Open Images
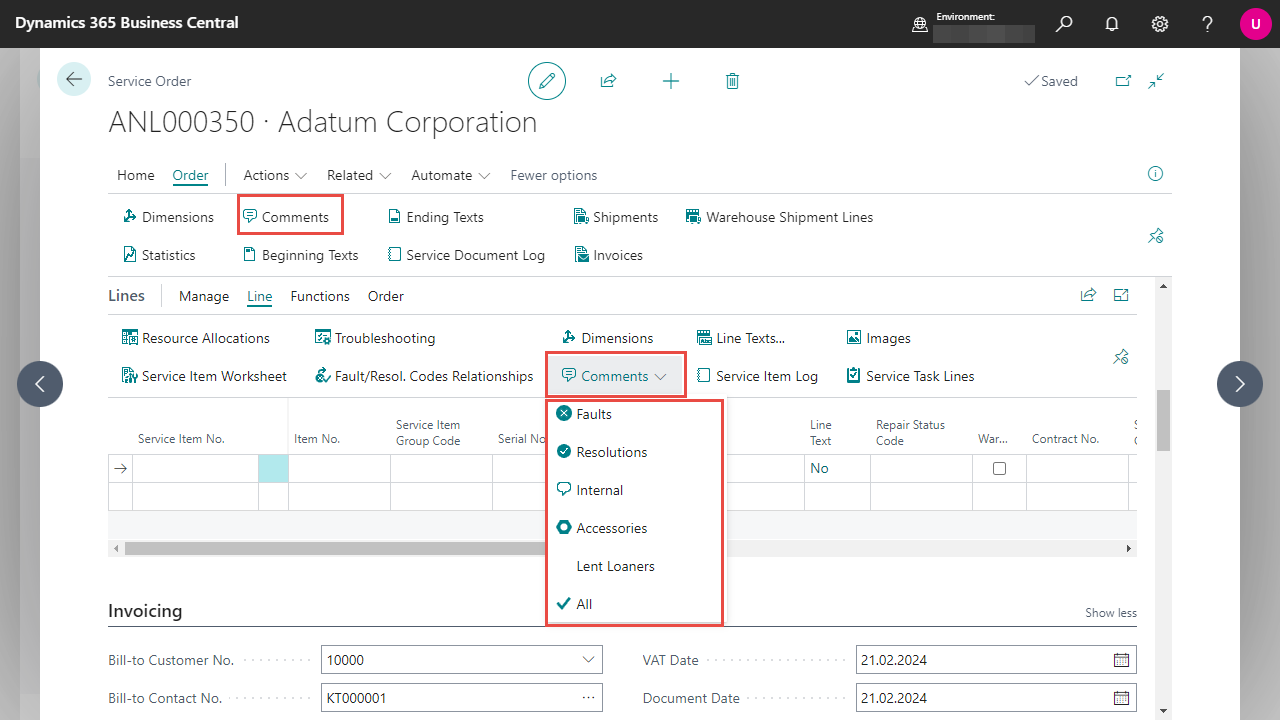Viewport: 1280px width, 720px height. [x=878, y=338]
